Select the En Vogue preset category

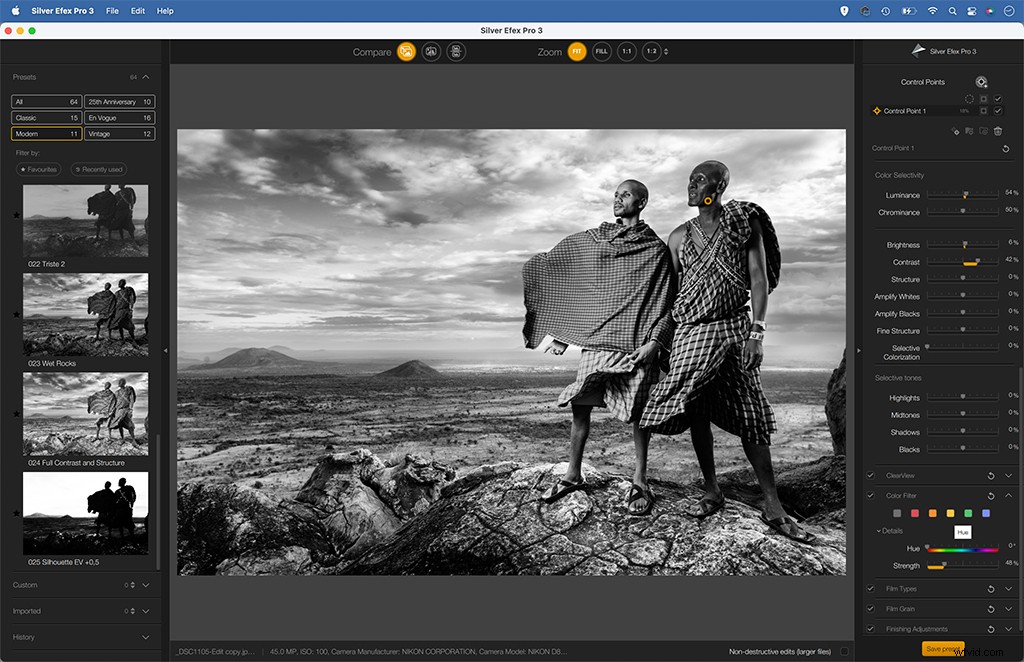[x=118, y=117]
